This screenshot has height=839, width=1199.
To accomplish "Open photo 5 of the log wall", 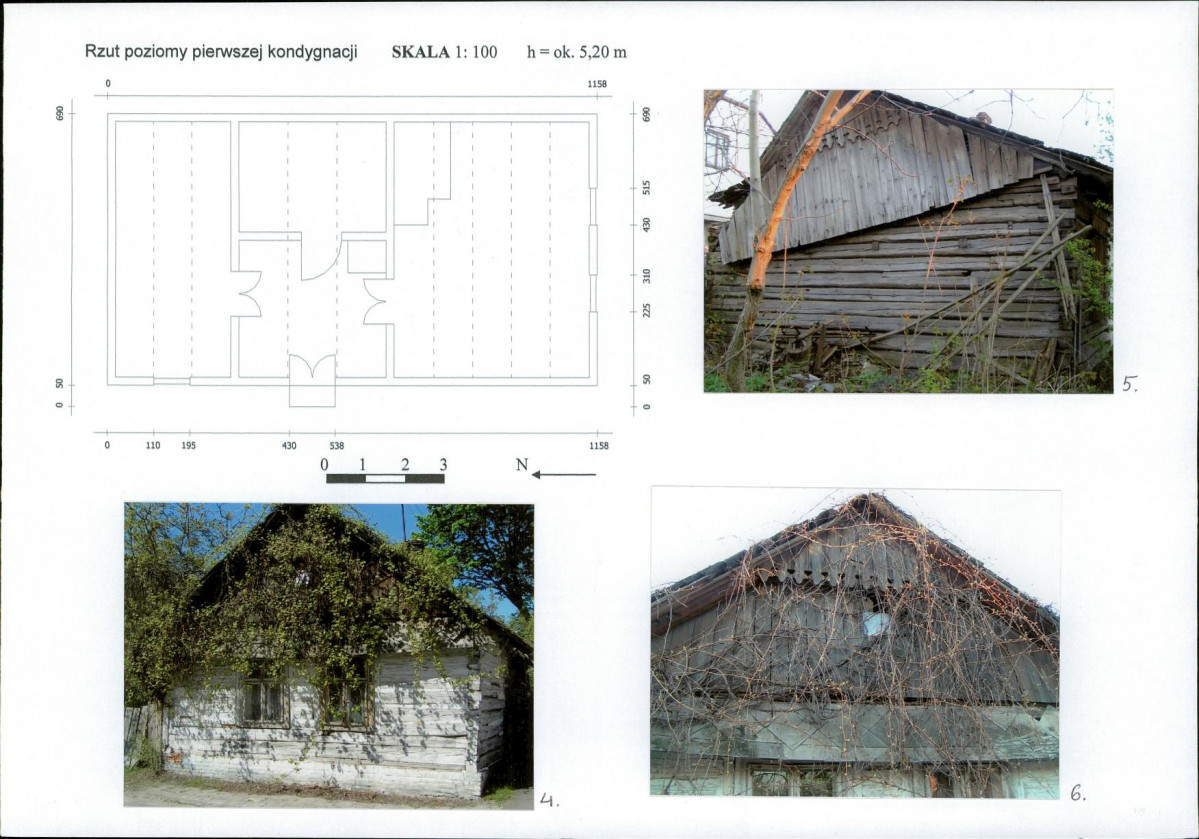I will point(908,241).
